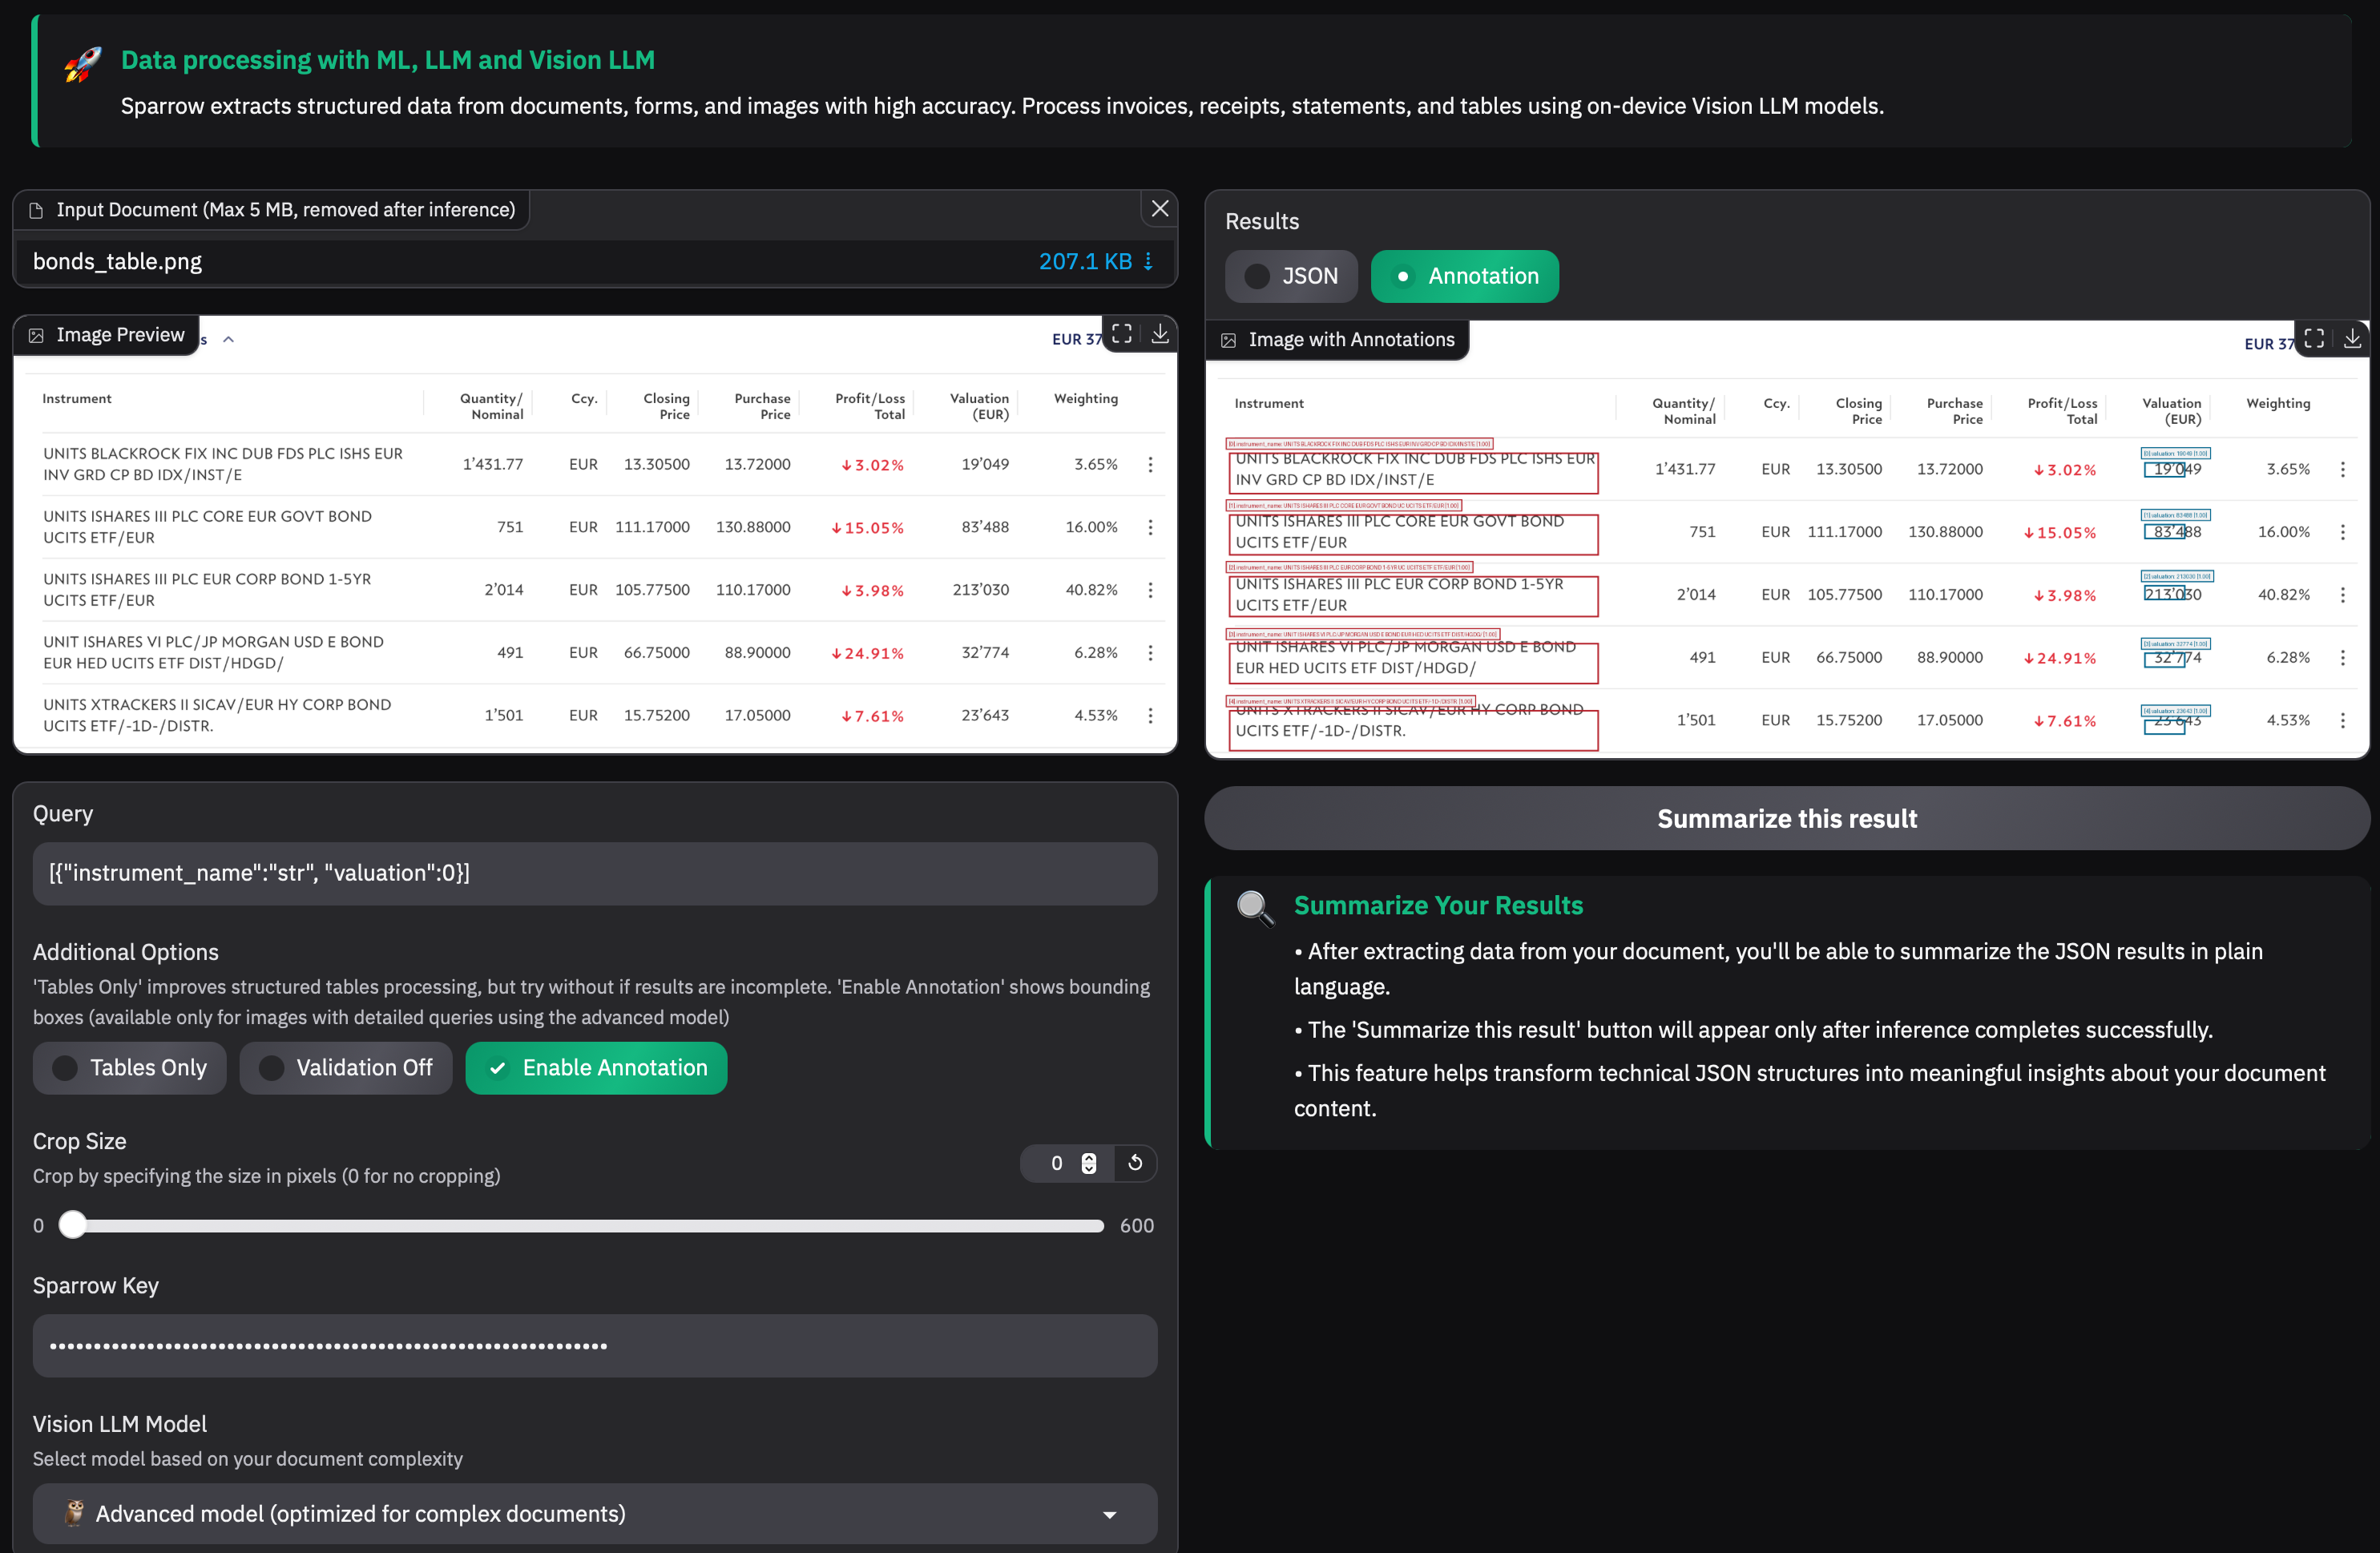Image resolution: width=2380 pixels, height=1553 pixels.
Task: Download the annotated image
Action: [2352, 339]
